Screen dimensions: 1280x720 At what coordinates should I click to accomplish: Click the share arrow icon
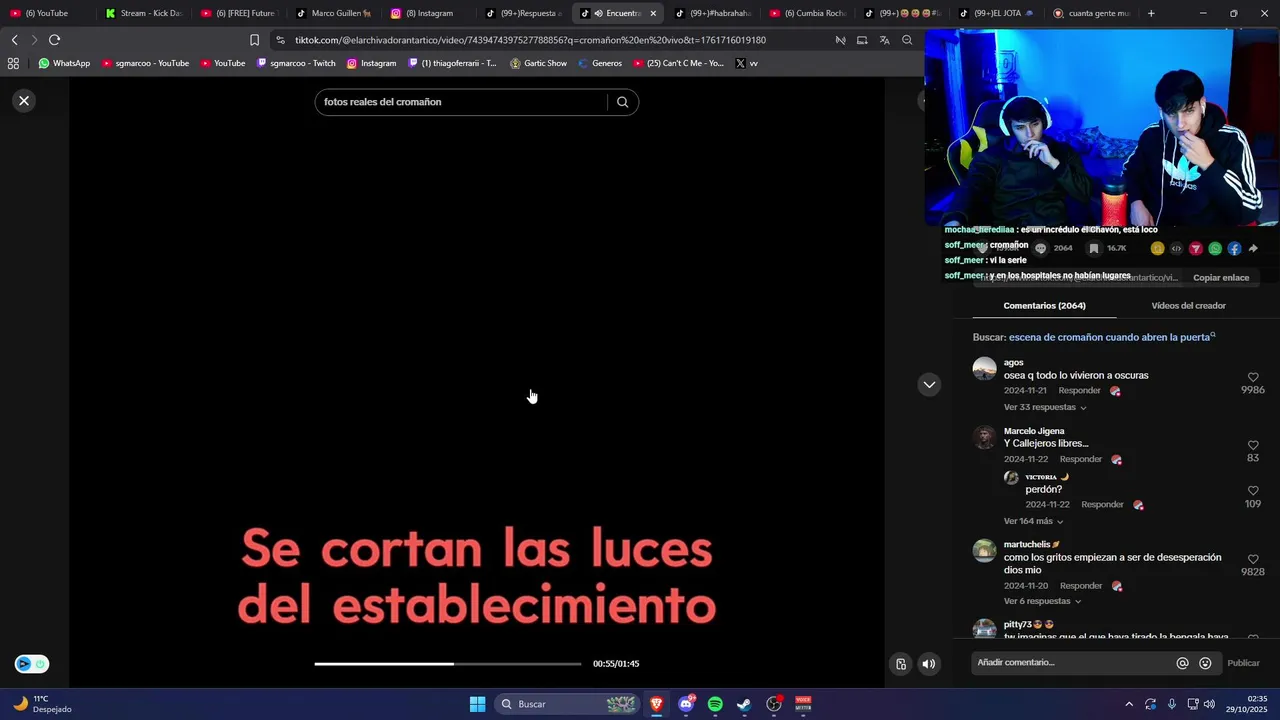tap(1253, 249)
